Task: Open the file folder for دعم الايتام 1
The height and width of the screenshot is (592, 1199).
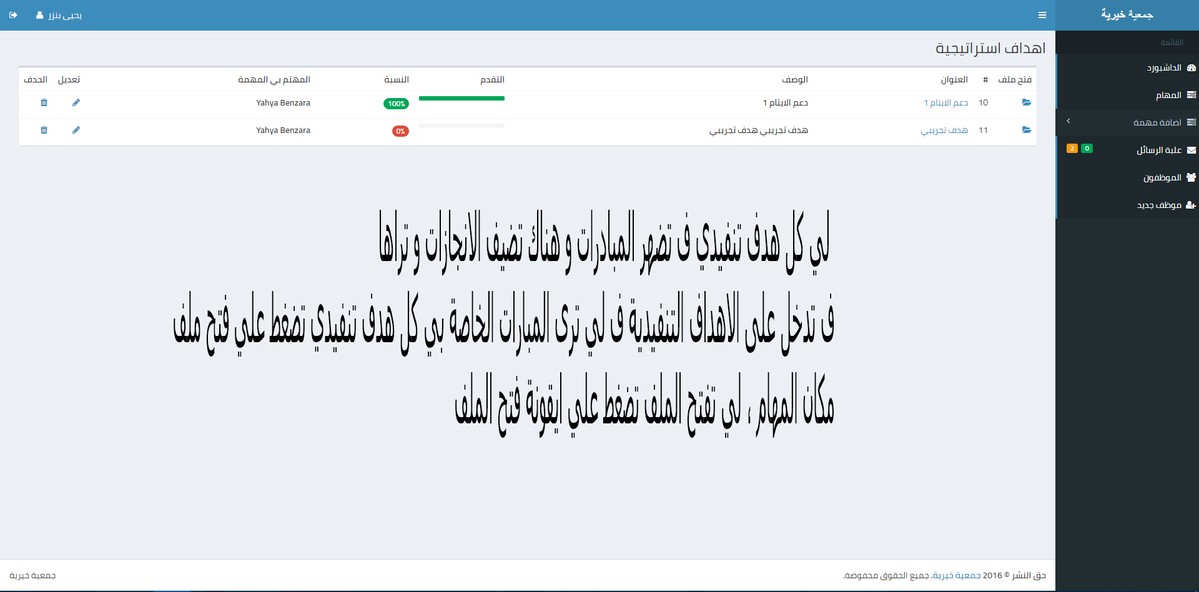Action: [1026, 102]
